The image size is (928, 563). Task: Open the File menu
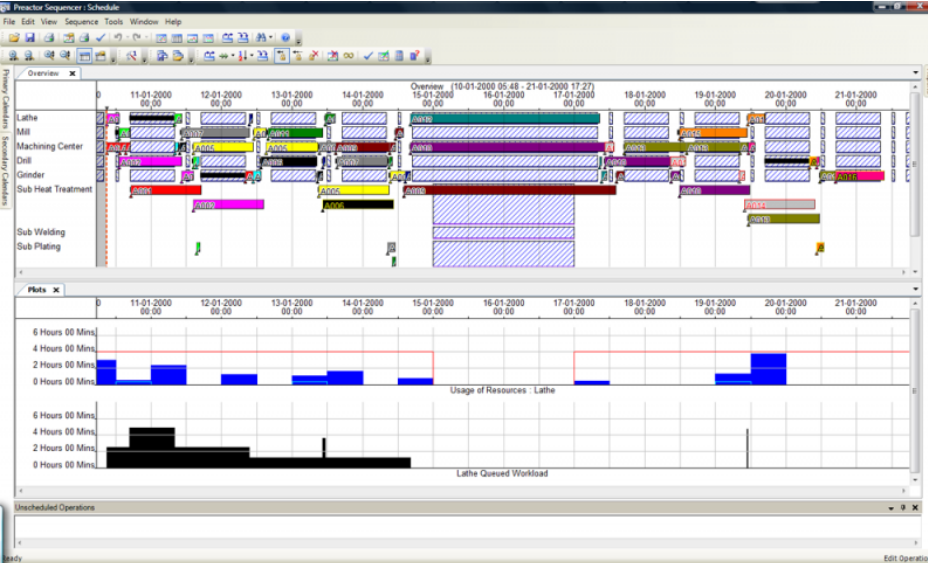pos(9,21)
